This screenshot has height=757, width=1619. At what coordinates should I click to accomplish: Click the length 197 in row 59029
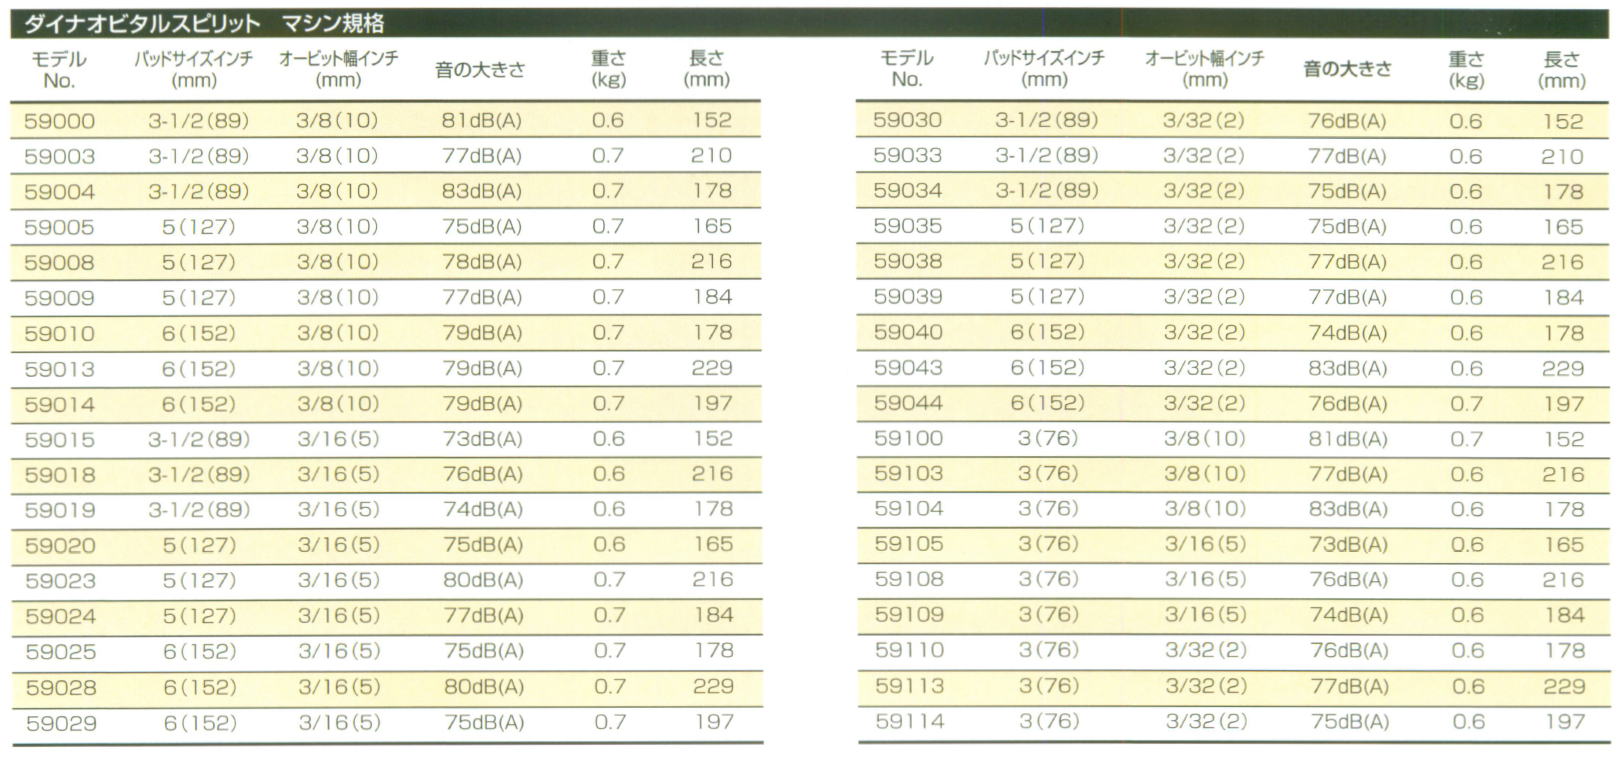tap(713, 721)
